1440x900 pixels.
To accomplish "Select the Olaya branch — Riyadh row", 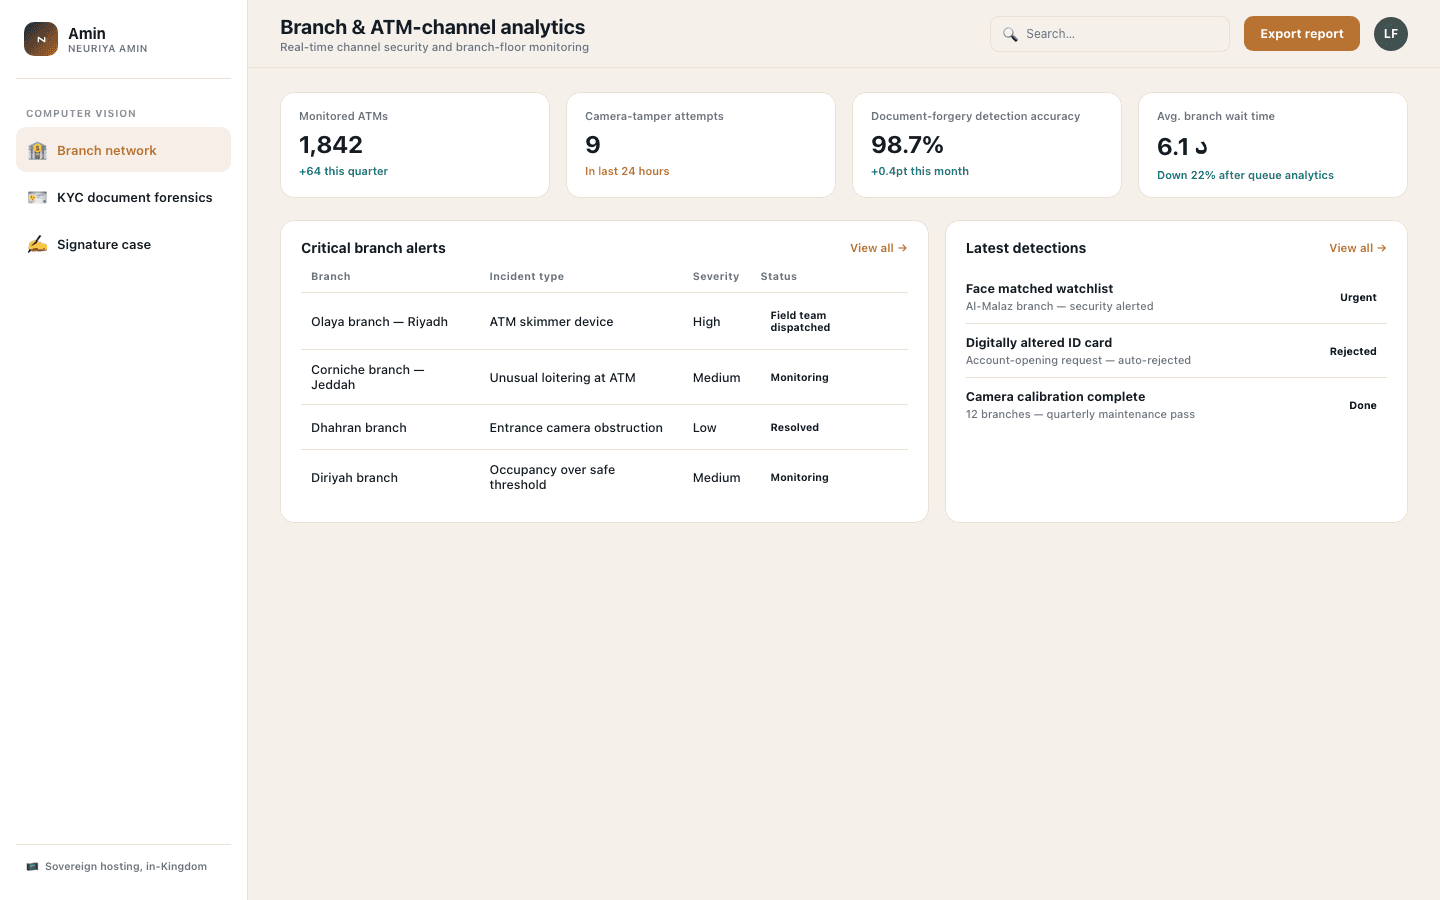I will coord(604,321).
